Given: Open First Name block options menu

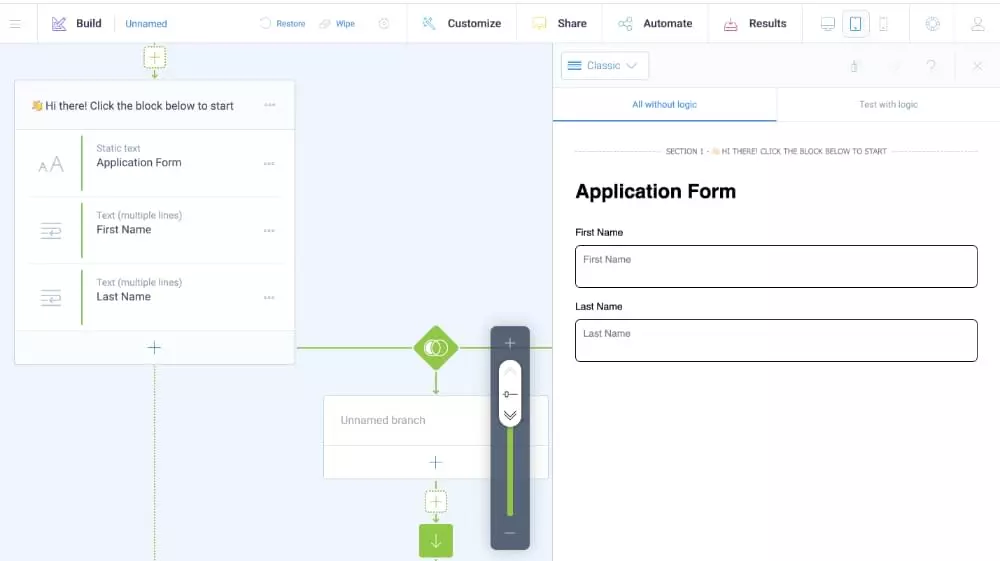Looking at the screenshot, I should [269, 231].
